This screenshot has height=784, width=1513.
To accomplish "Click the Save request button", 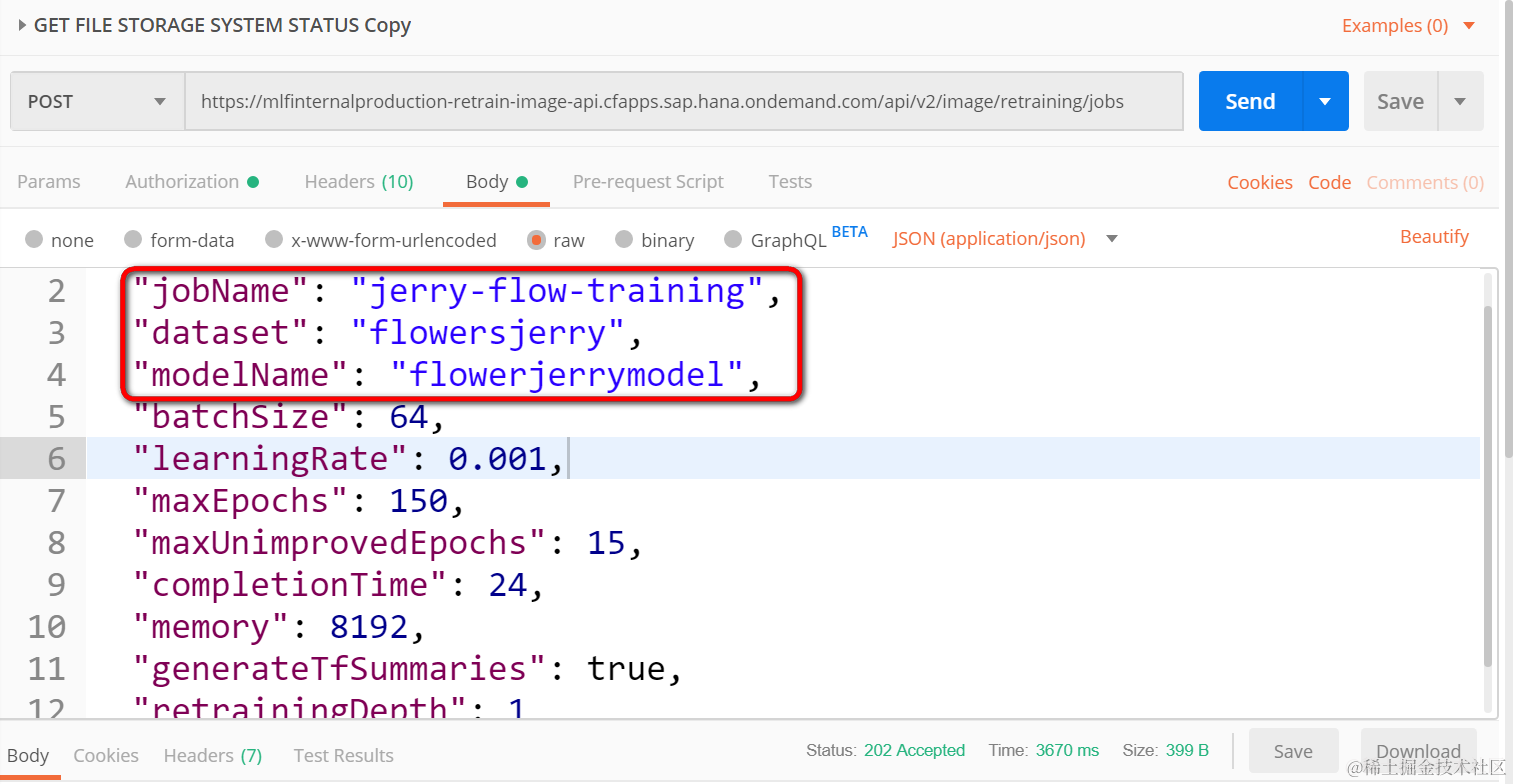I will 1400,101.
